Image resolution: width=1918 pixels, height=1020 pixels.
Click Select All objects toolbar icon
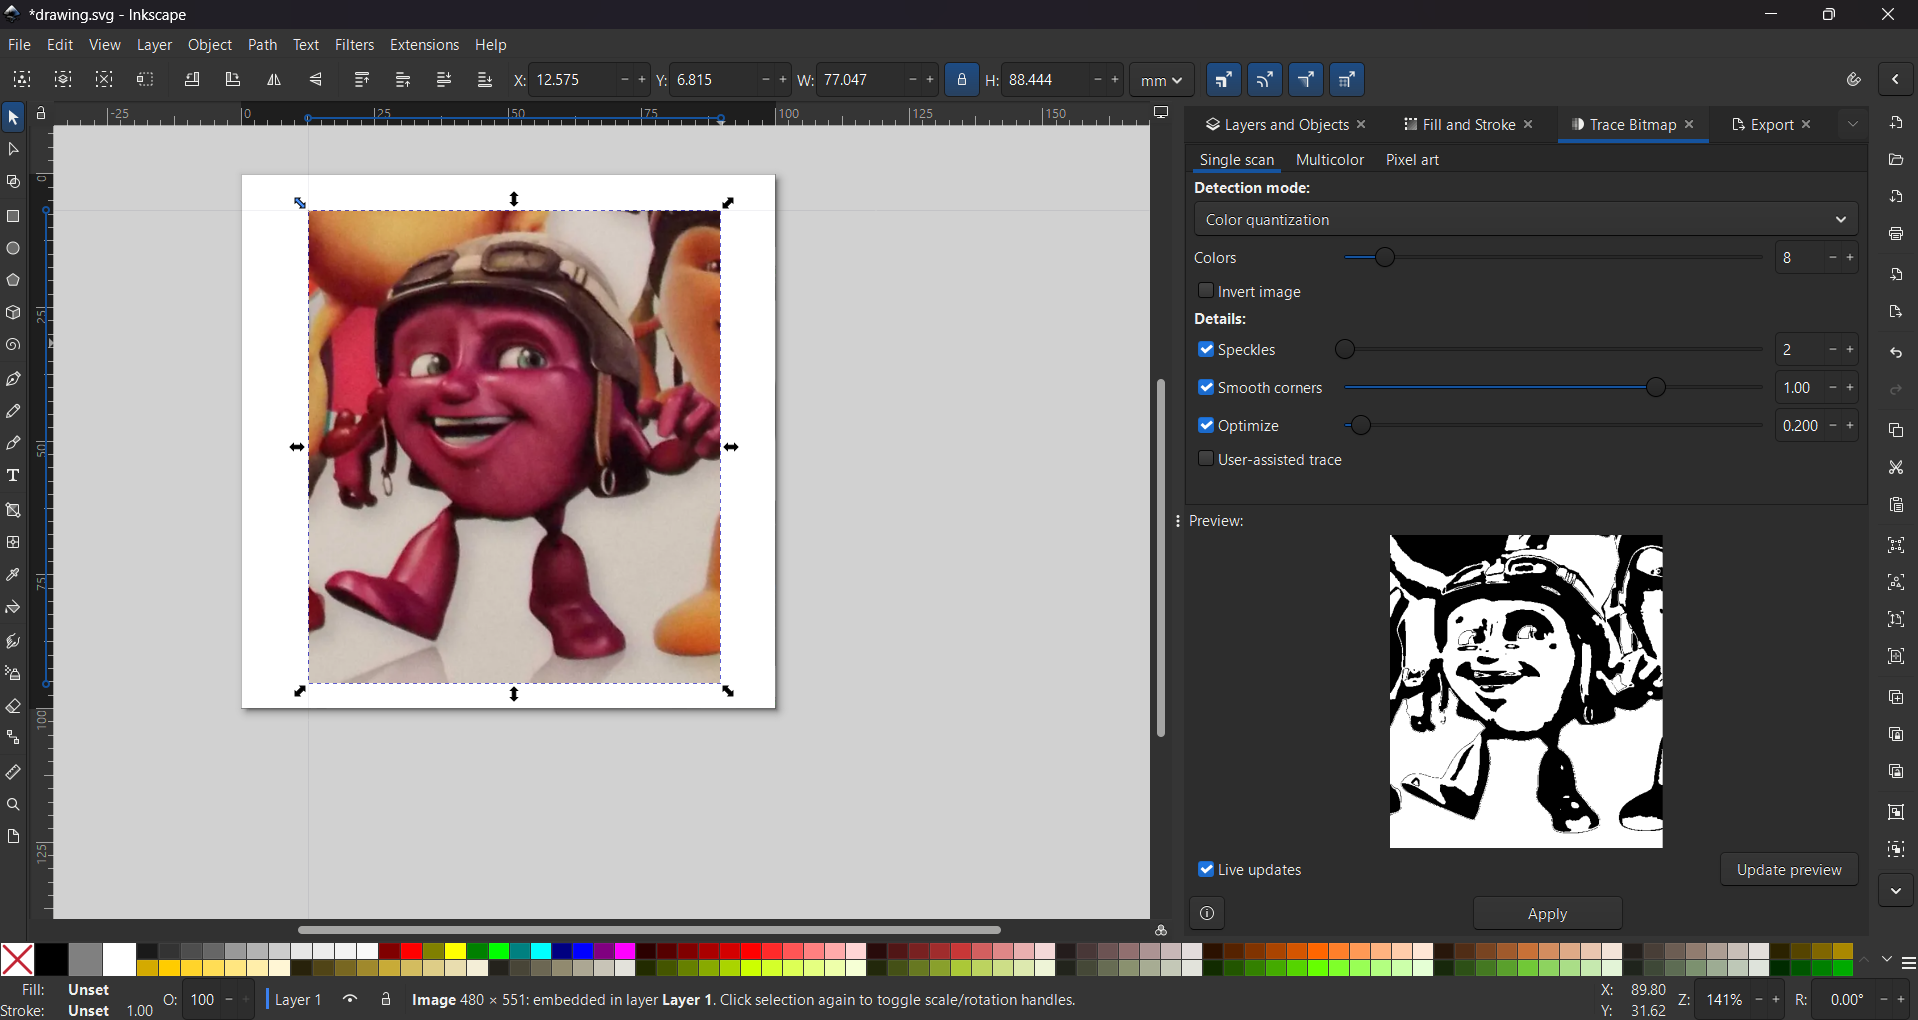(x=22, y=80)
